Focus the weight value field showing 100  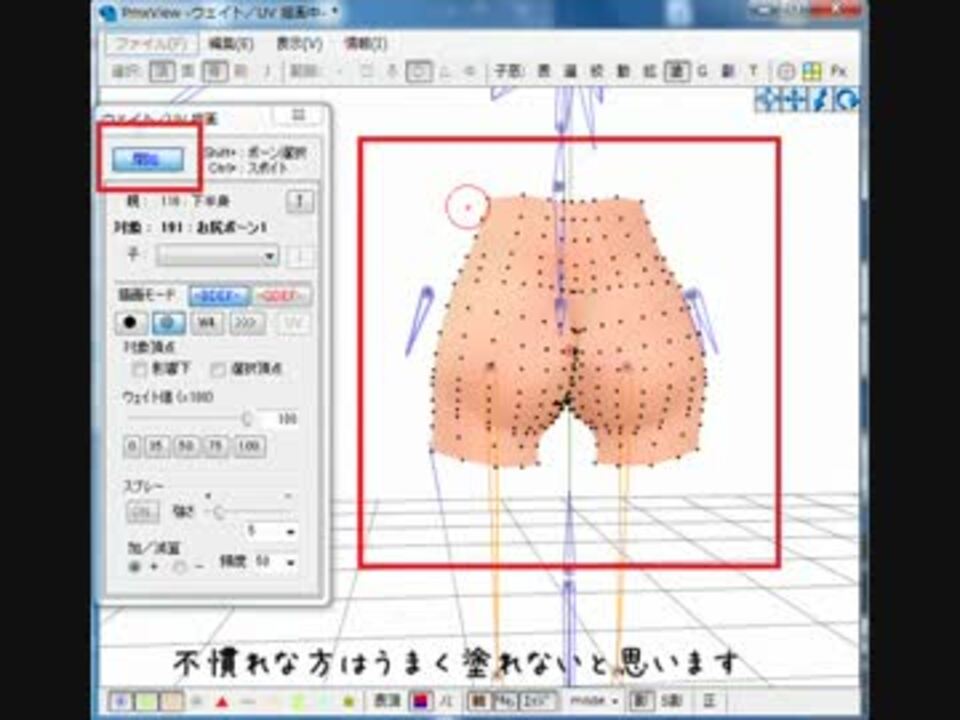[x=279, y=419]
